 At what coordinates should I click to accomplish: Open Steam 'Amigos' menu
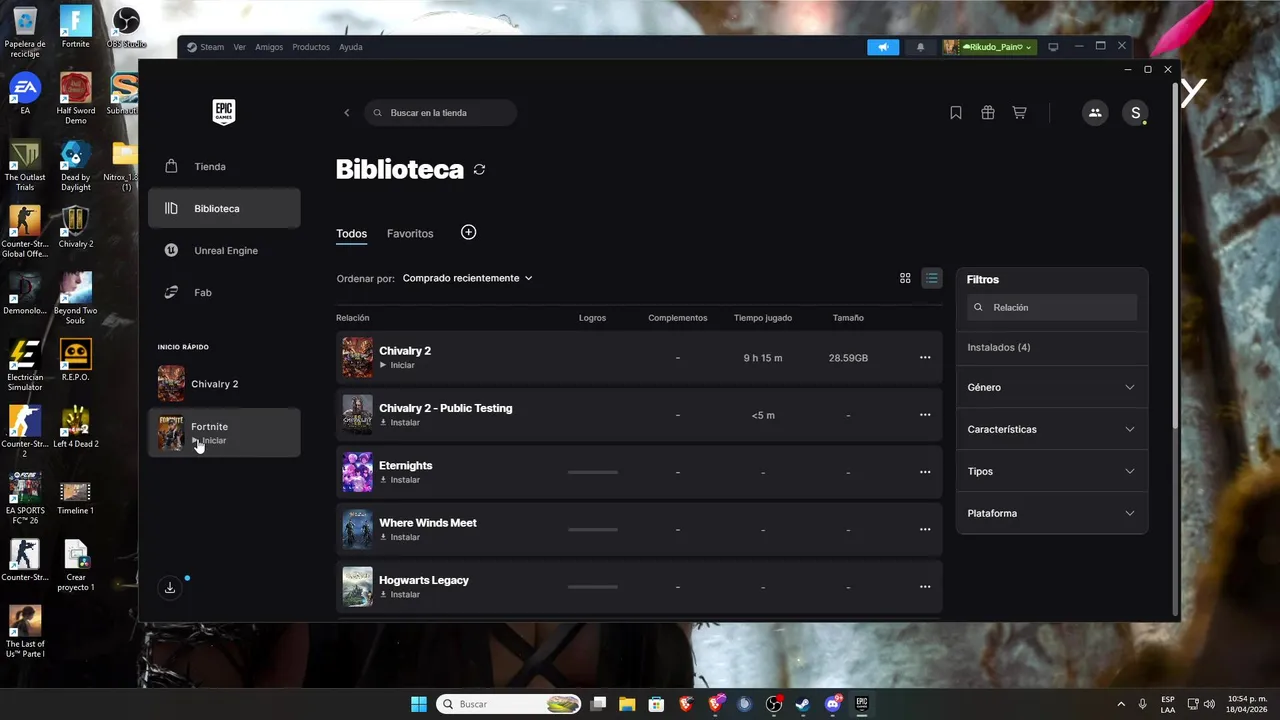point(269,47)
